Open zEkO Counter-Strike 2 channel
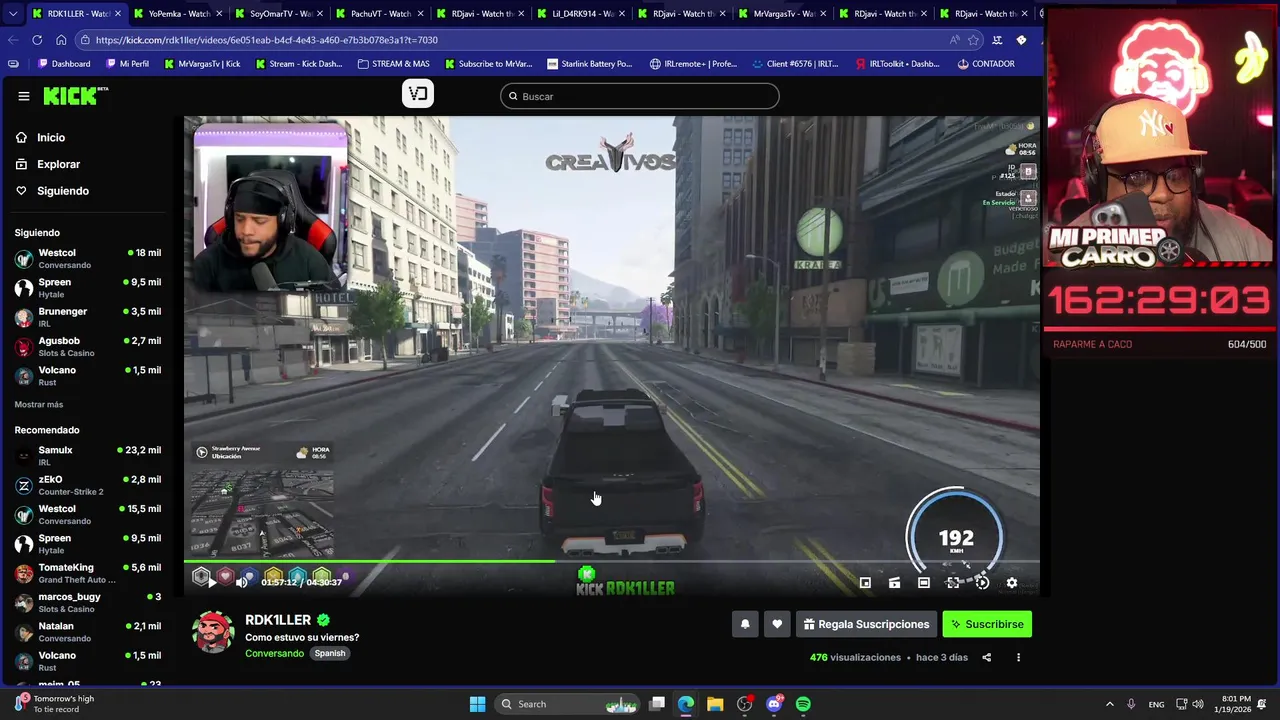 click(x=88, y=485)
